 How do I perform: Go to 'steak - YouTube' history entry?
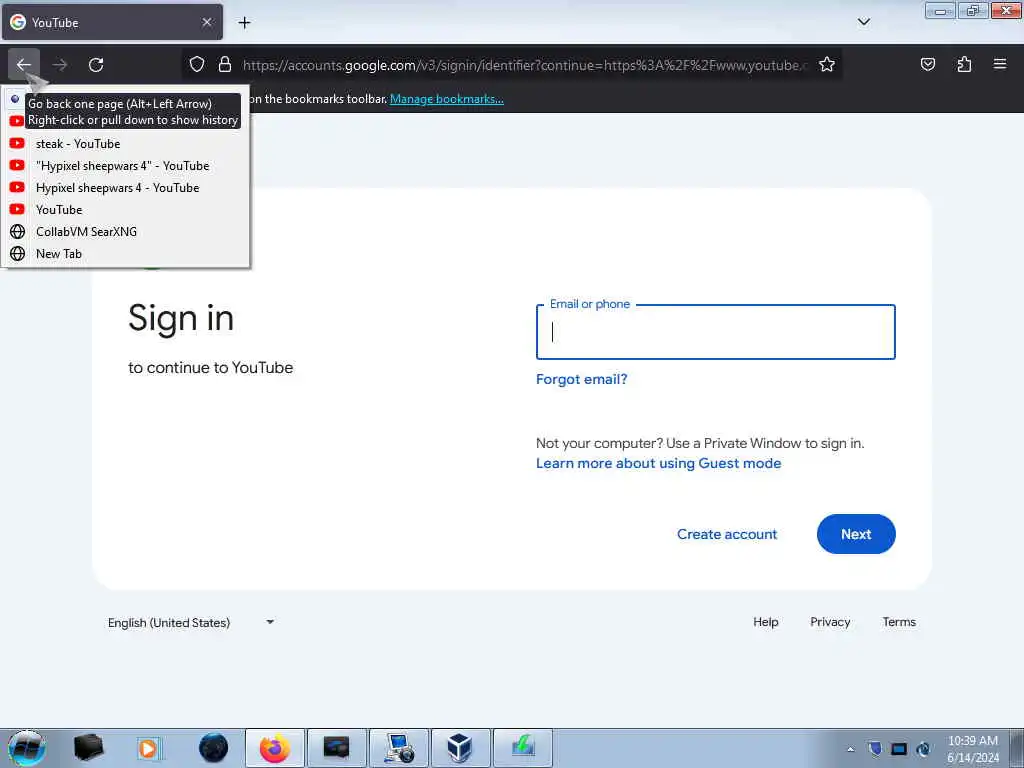coord(125,144)
